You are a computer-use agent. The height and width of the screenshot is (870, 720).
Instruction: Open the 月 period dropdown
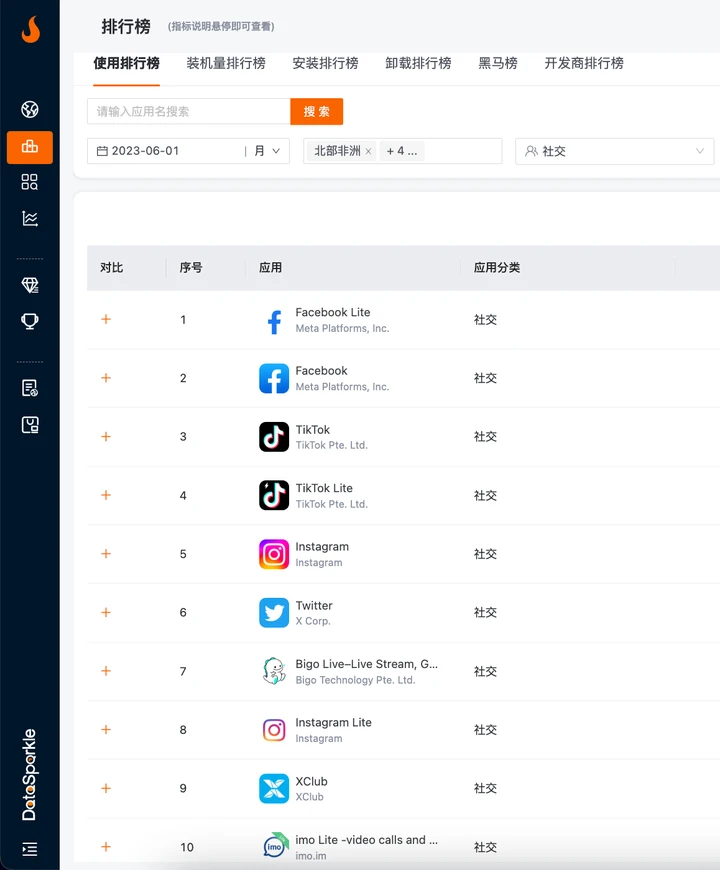(267, 151)
